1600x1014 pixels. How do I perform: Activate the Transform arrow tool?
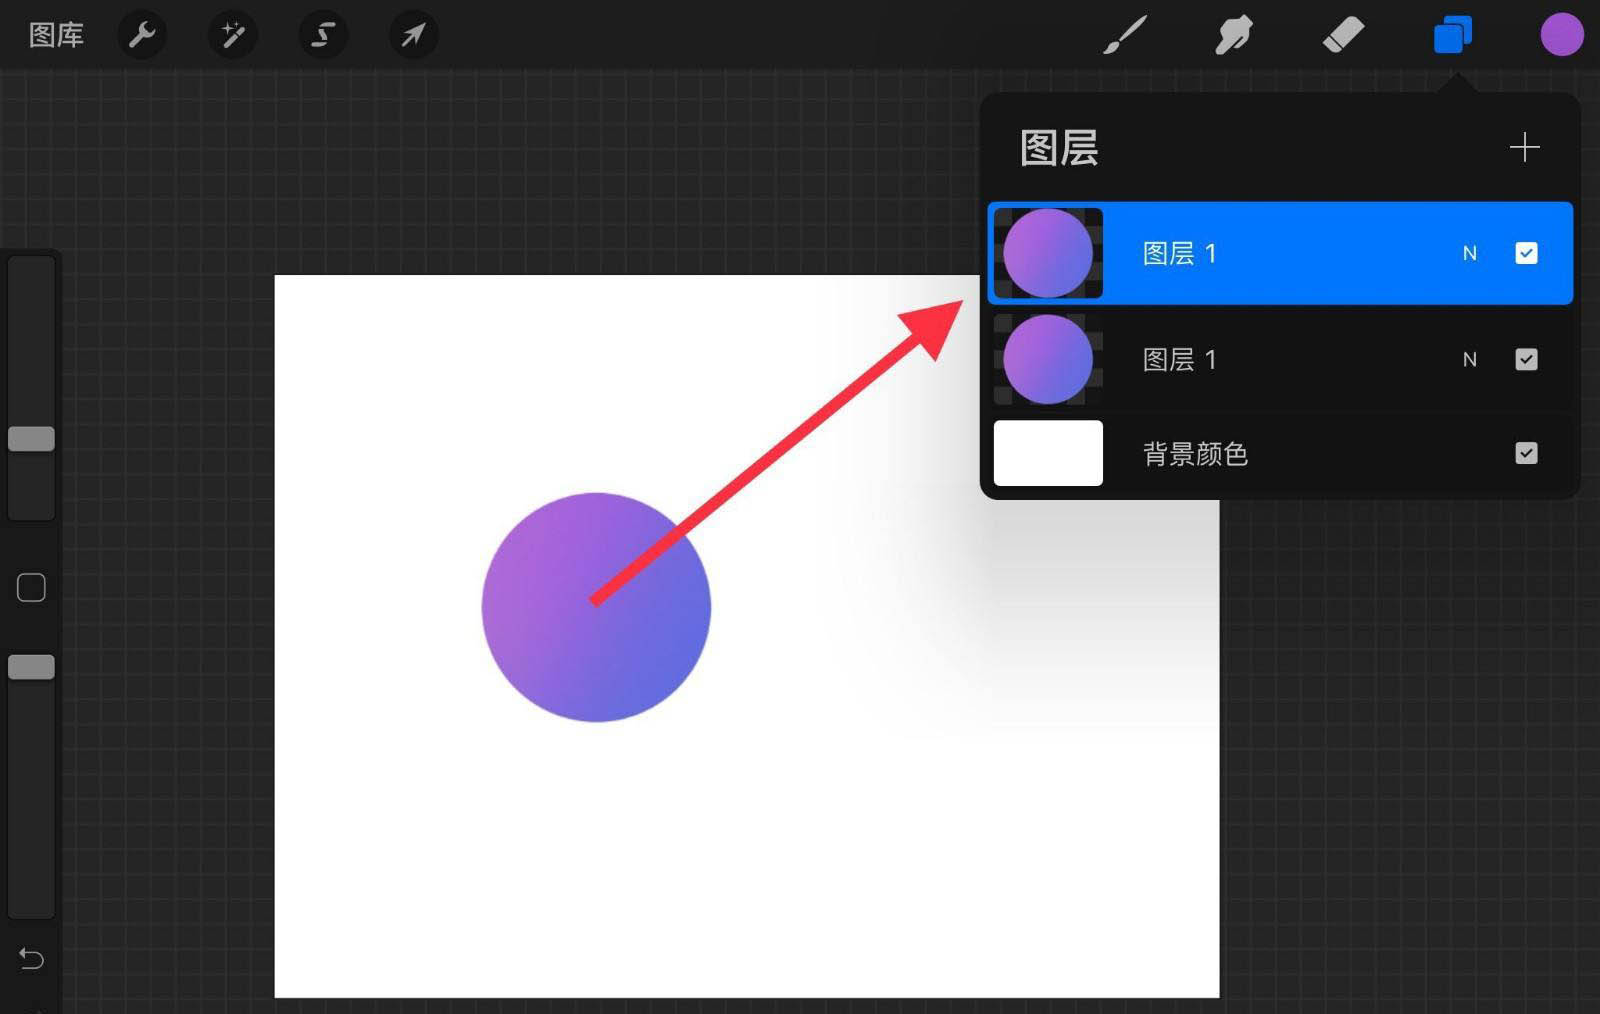pos(412,35)
